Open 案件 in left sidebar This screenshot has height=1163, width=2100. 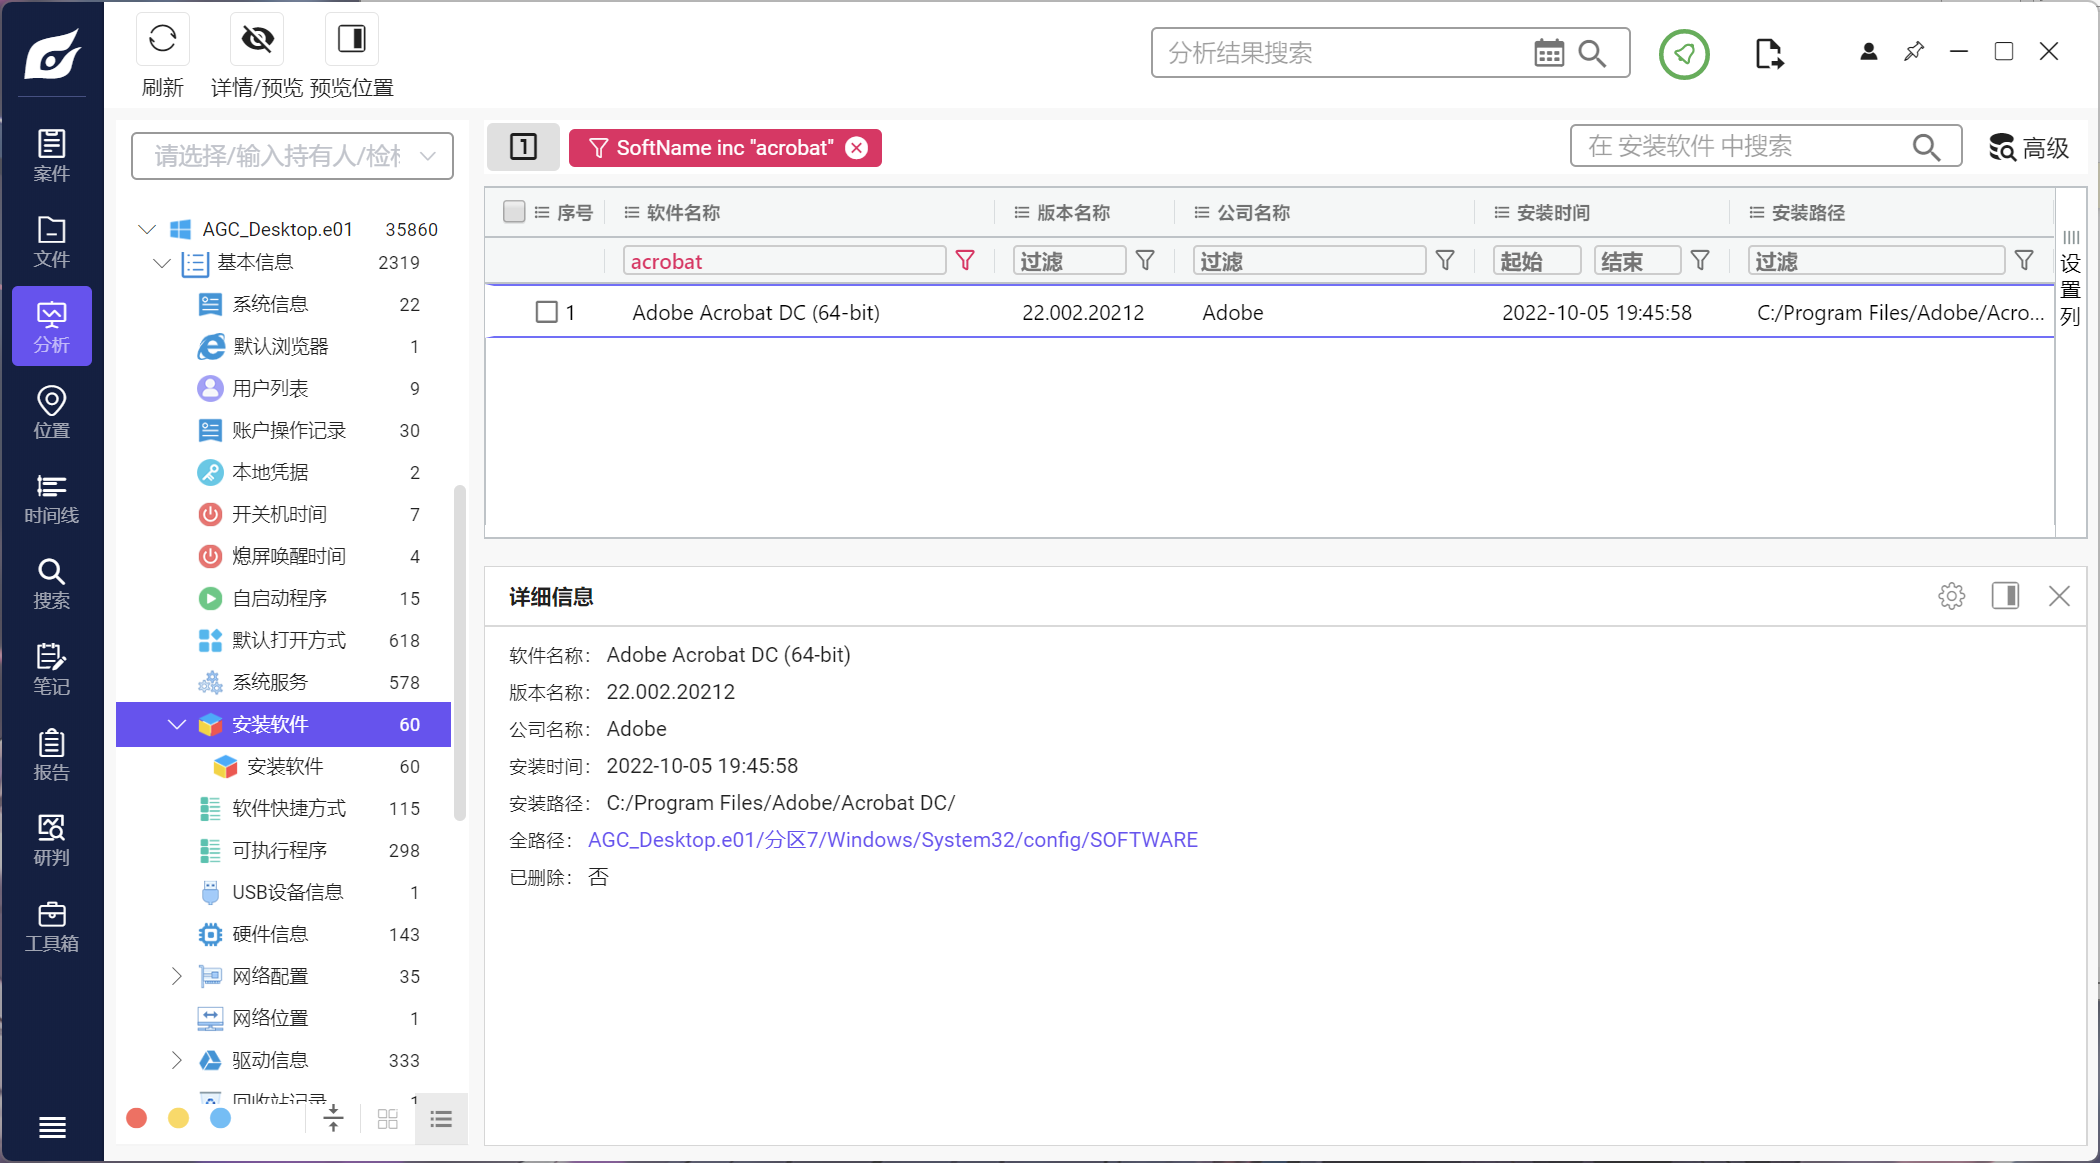pos(52,155)
